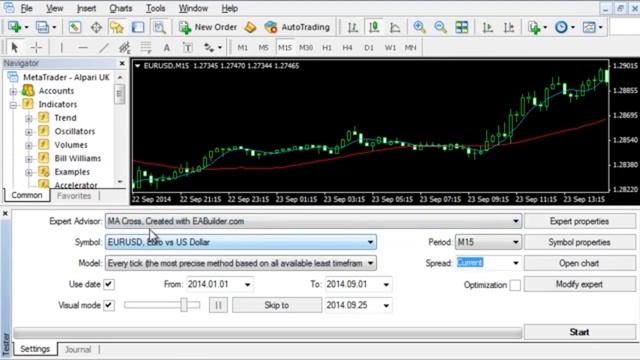Open the Charts menu
The height and width of the screenshot is (360, 640).
[x=121, y=8]
